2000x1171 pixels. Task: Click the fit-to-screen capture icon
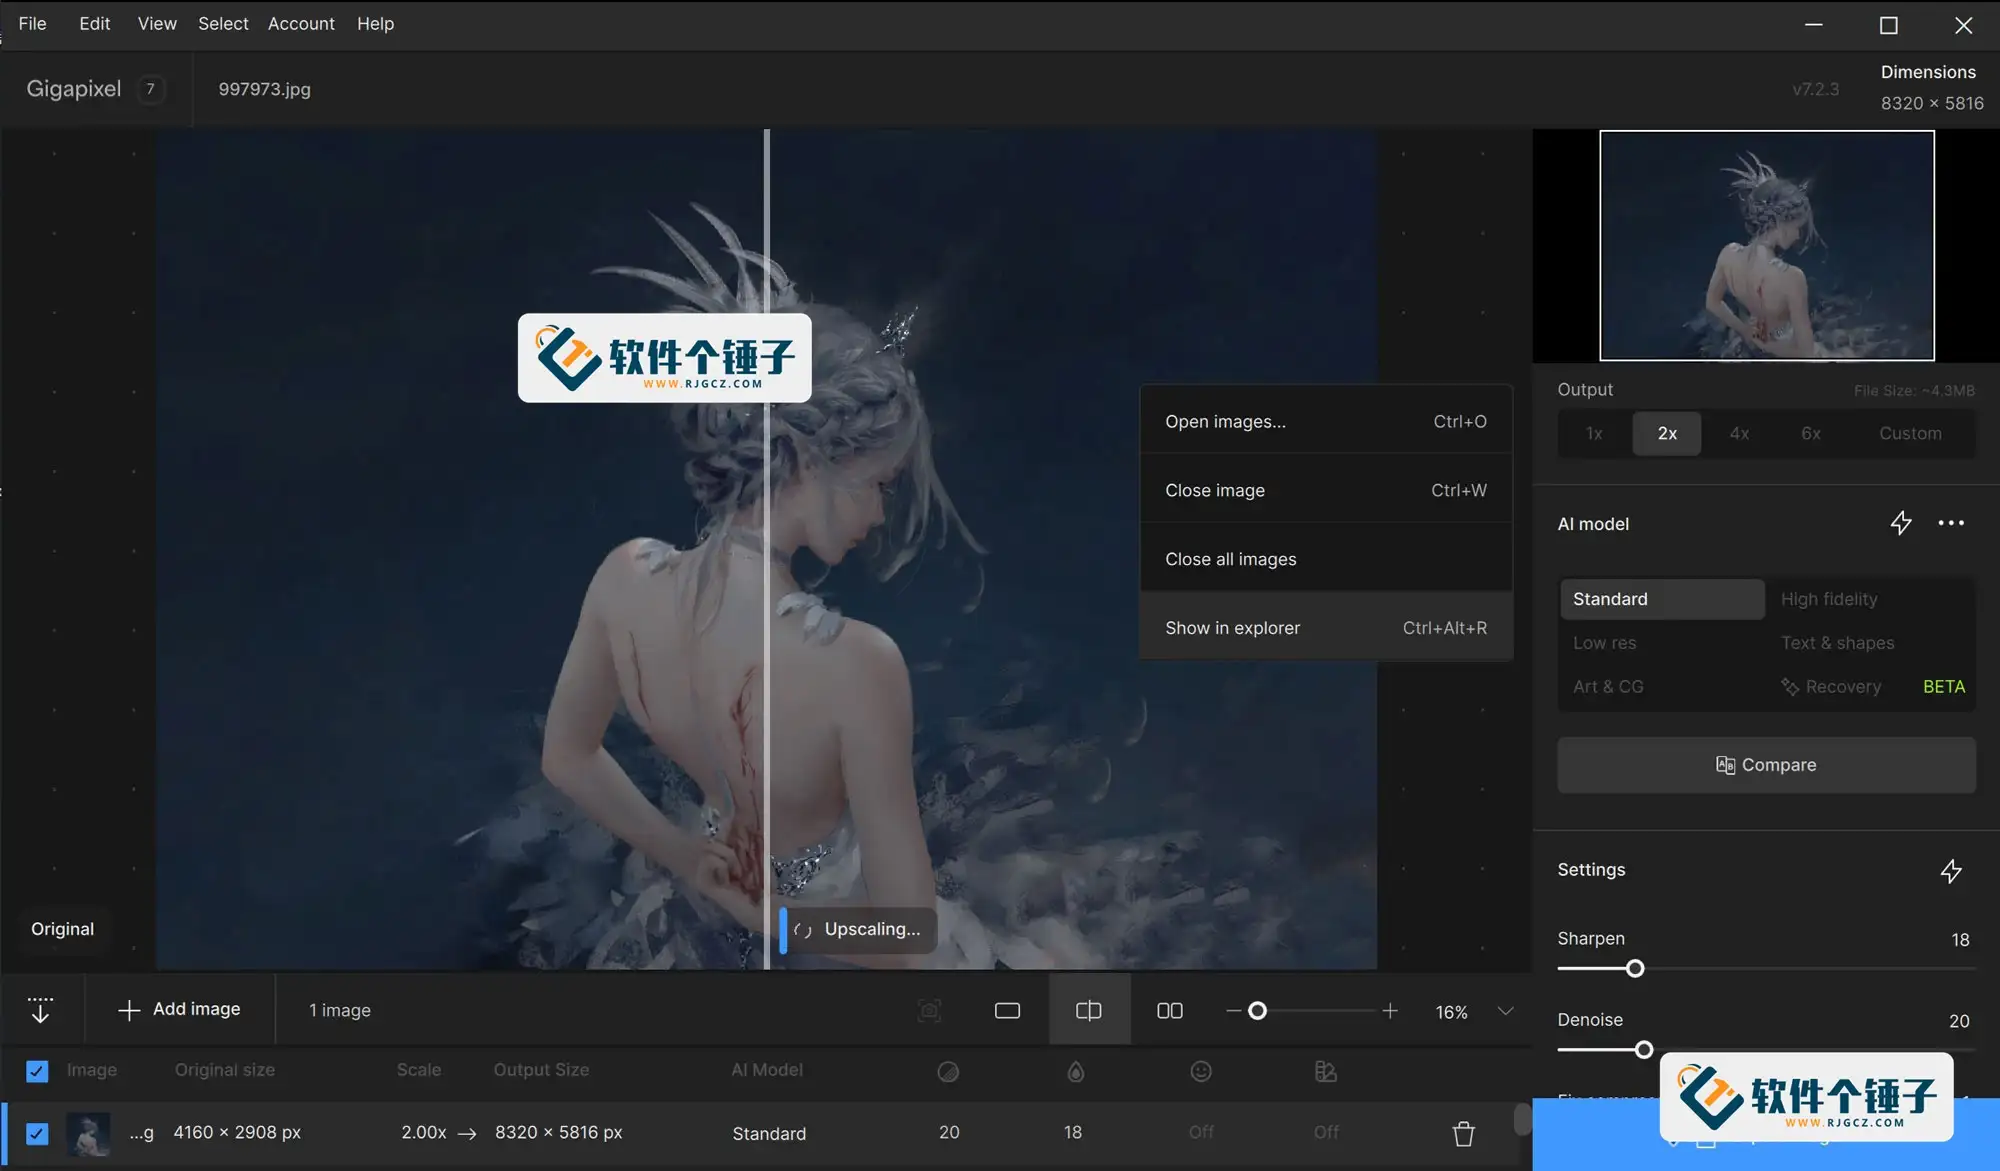[929, 1011]
